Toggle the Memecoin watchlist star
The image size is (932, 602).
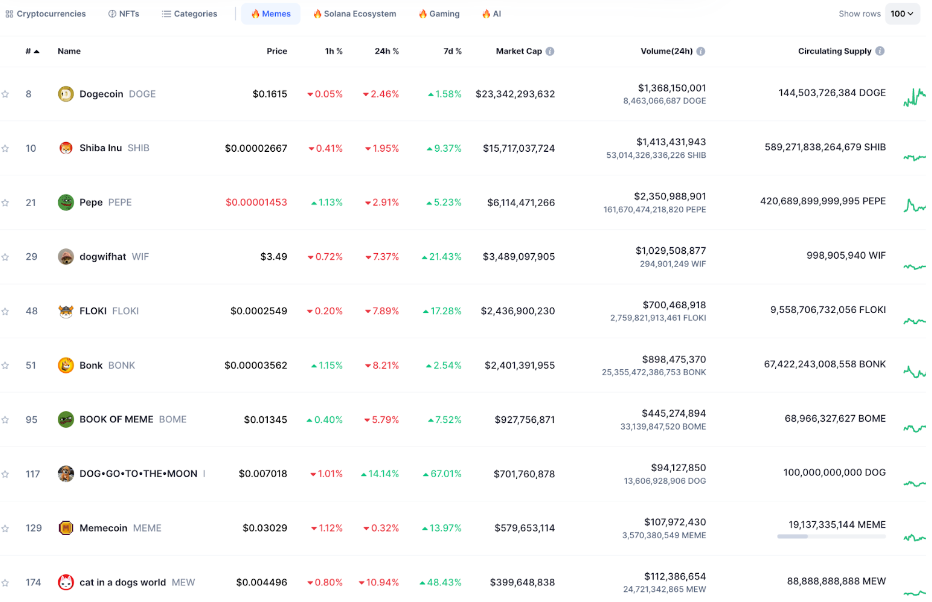click(x=5, y=528)
